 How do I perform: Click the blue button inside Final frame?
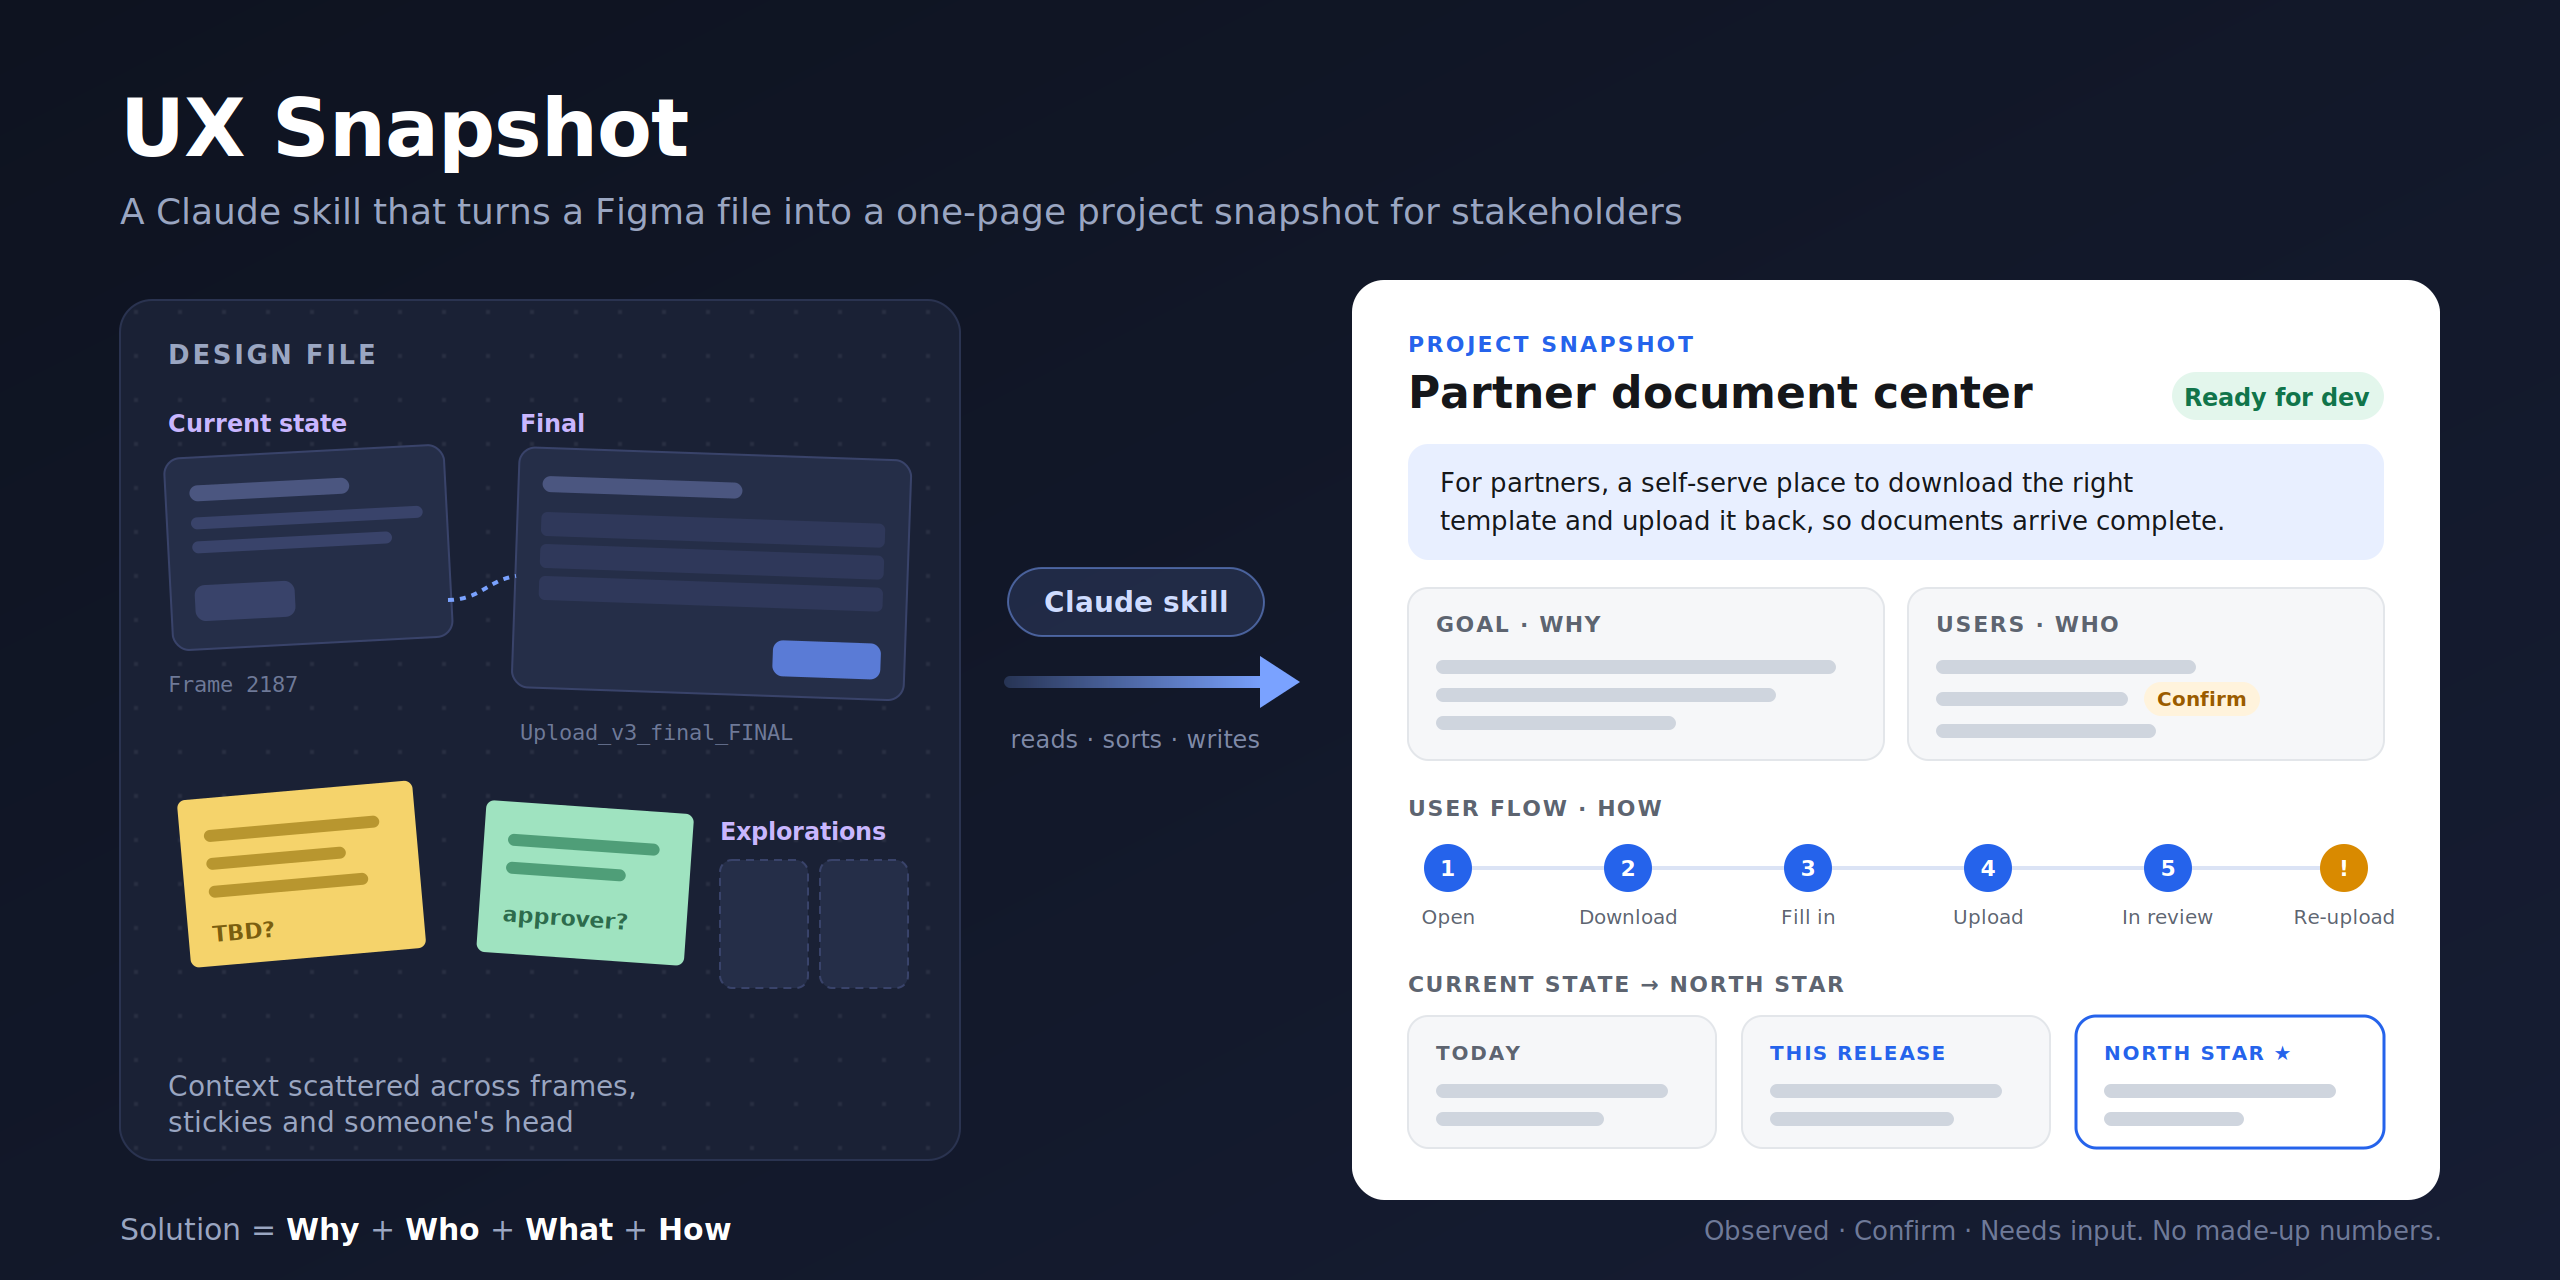tap(826, 660)
